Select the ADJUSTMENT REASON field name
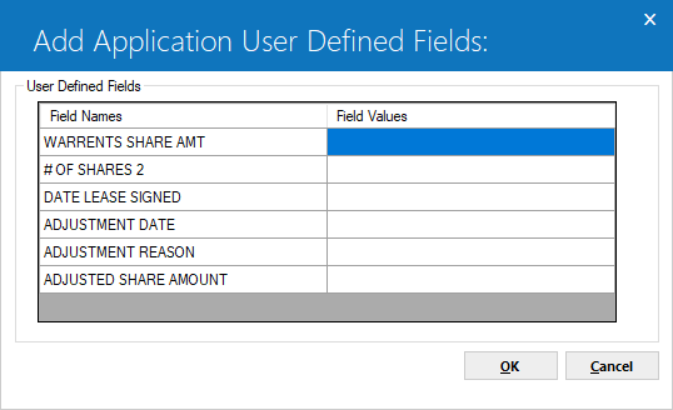The width and height of the screenshot is (673, 410). (183, 252)
